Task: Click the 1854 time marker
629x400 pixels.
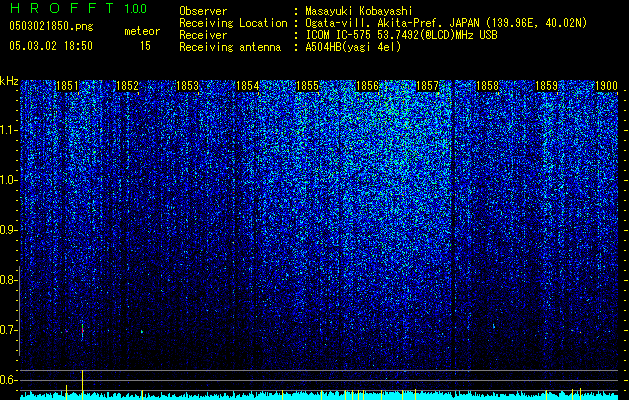Action: [248, 86]
